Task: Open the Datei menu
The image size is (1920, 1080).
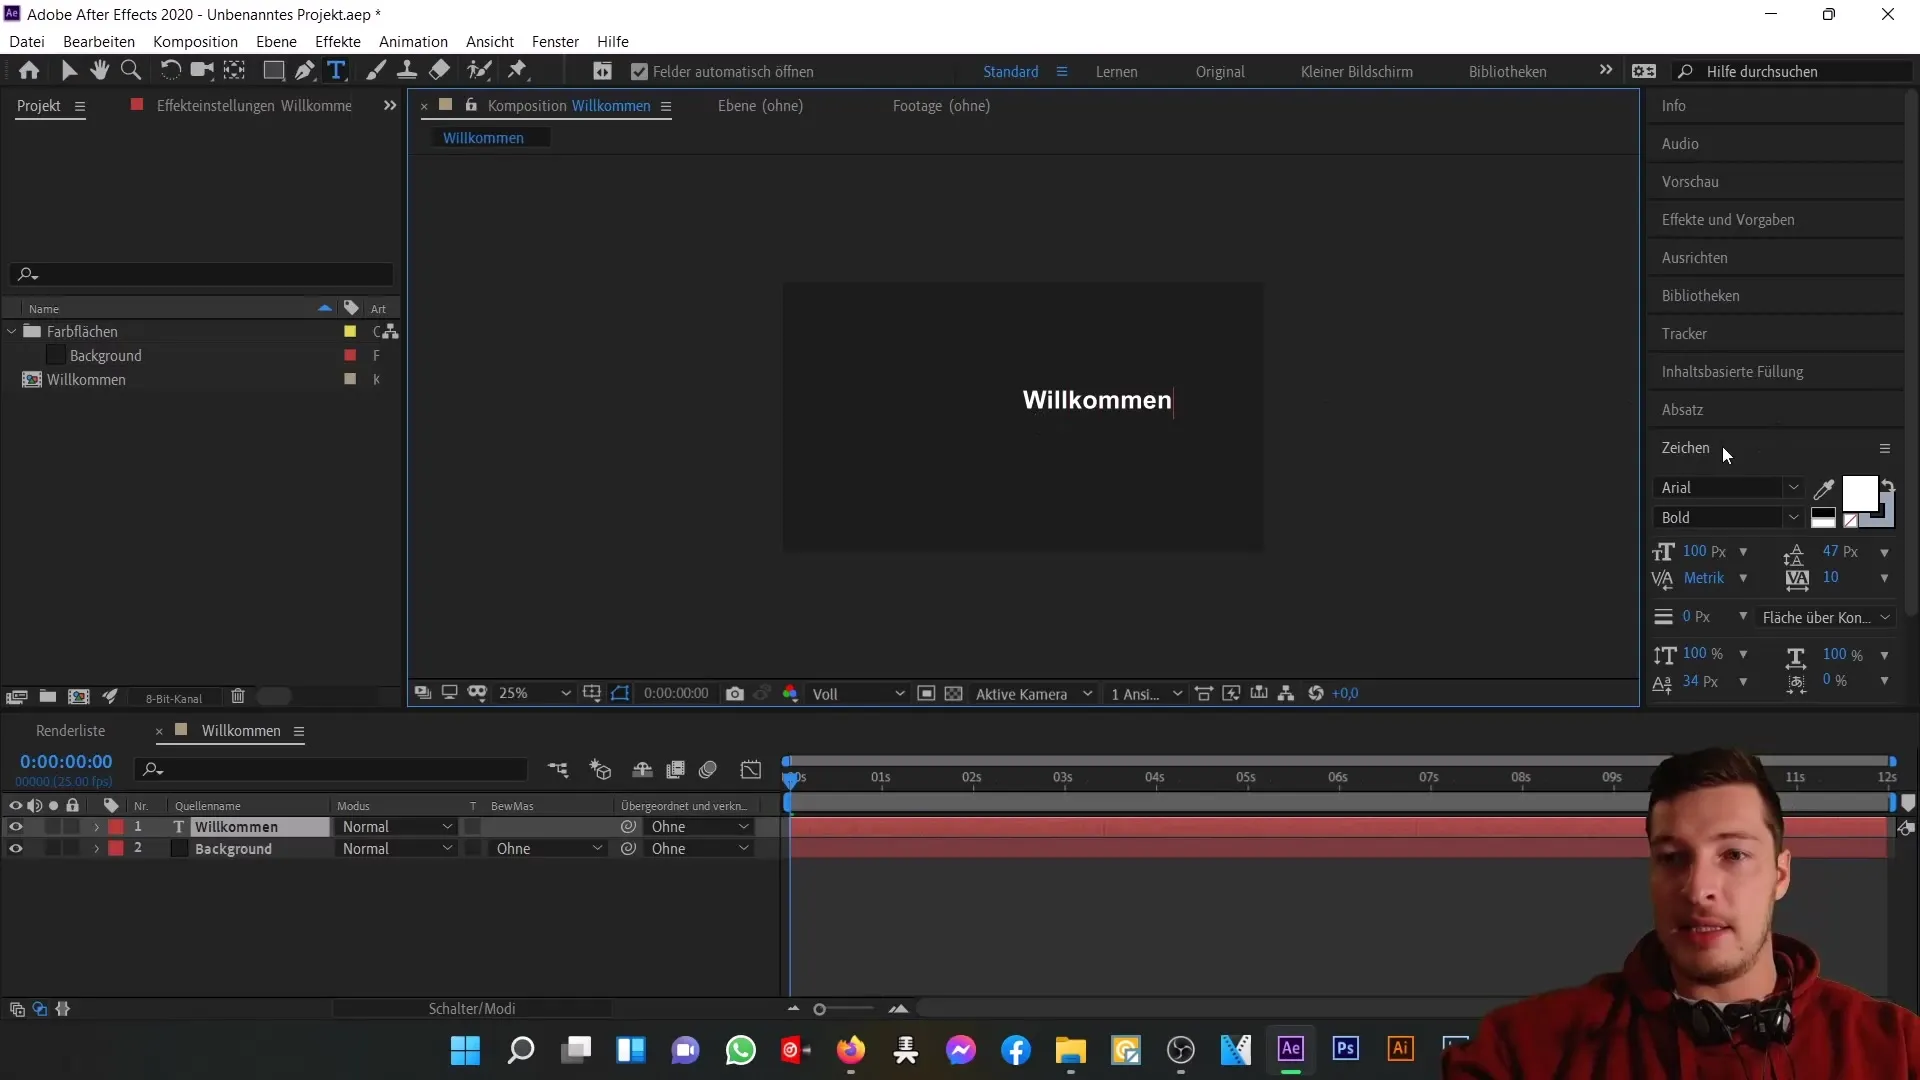Action: click(x=27, y=42)
